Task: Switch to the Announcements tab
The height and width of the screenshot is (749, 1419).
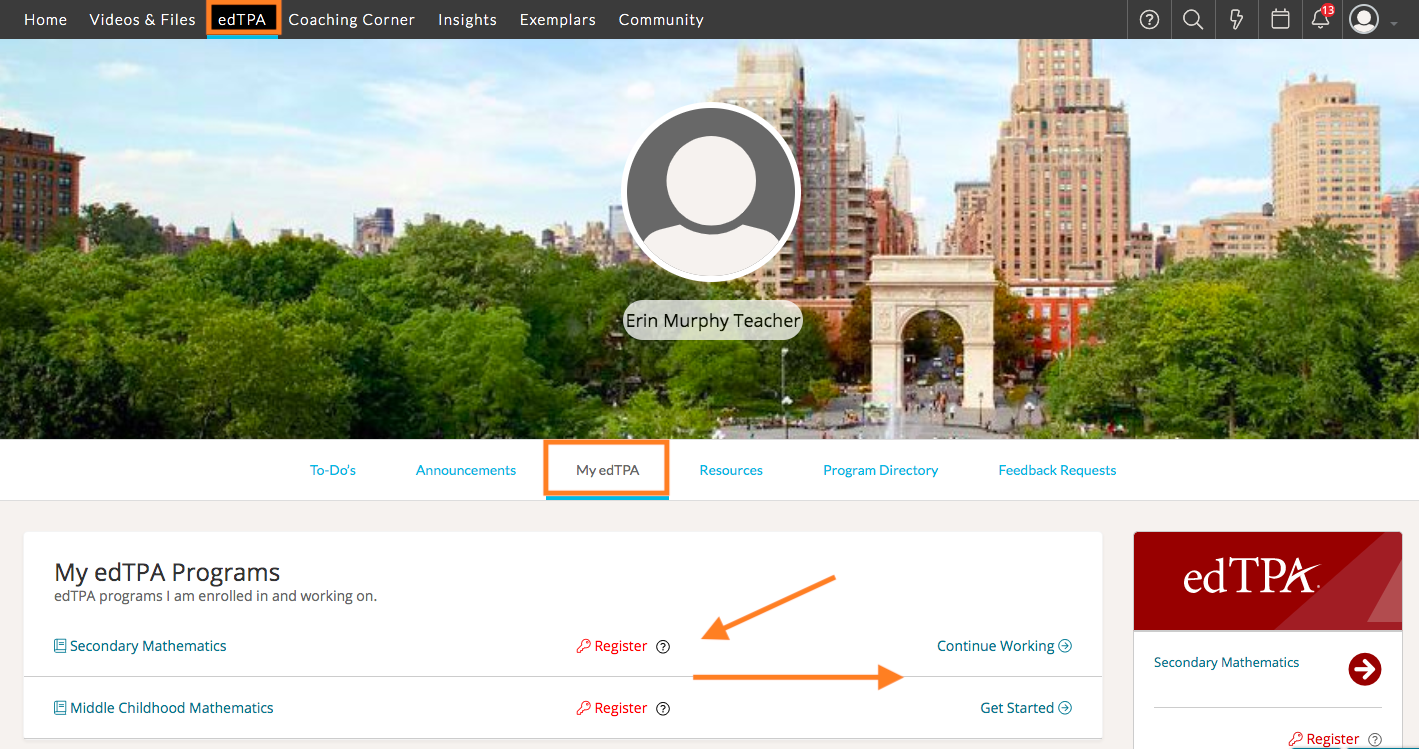Action: click(466, 469)
